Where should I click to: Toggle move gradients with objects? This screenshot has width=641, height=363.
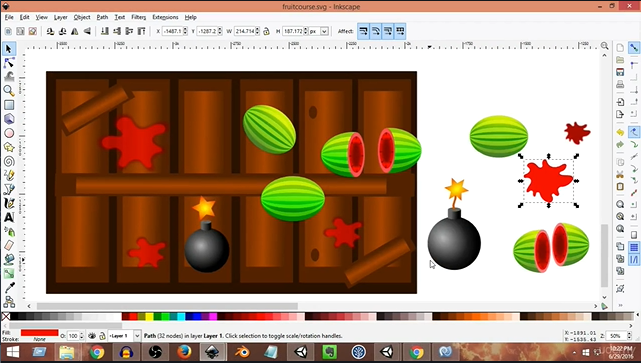click(388, 31)
